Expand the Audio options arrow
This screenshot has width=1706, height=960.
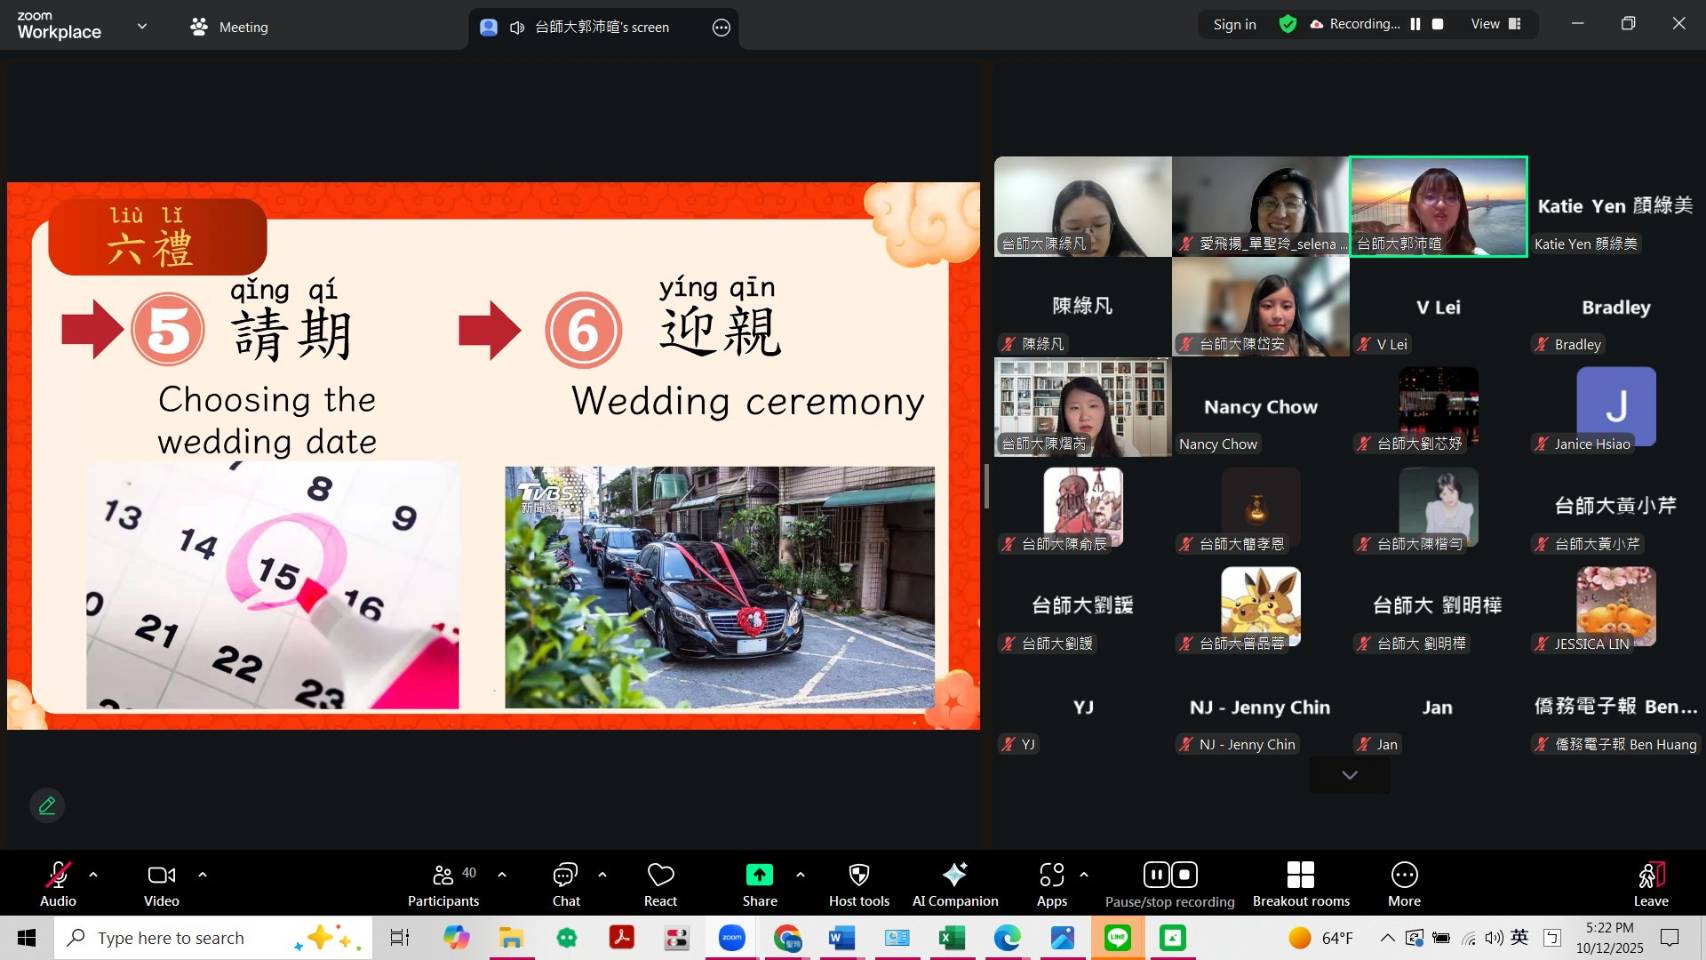point(93,873)
